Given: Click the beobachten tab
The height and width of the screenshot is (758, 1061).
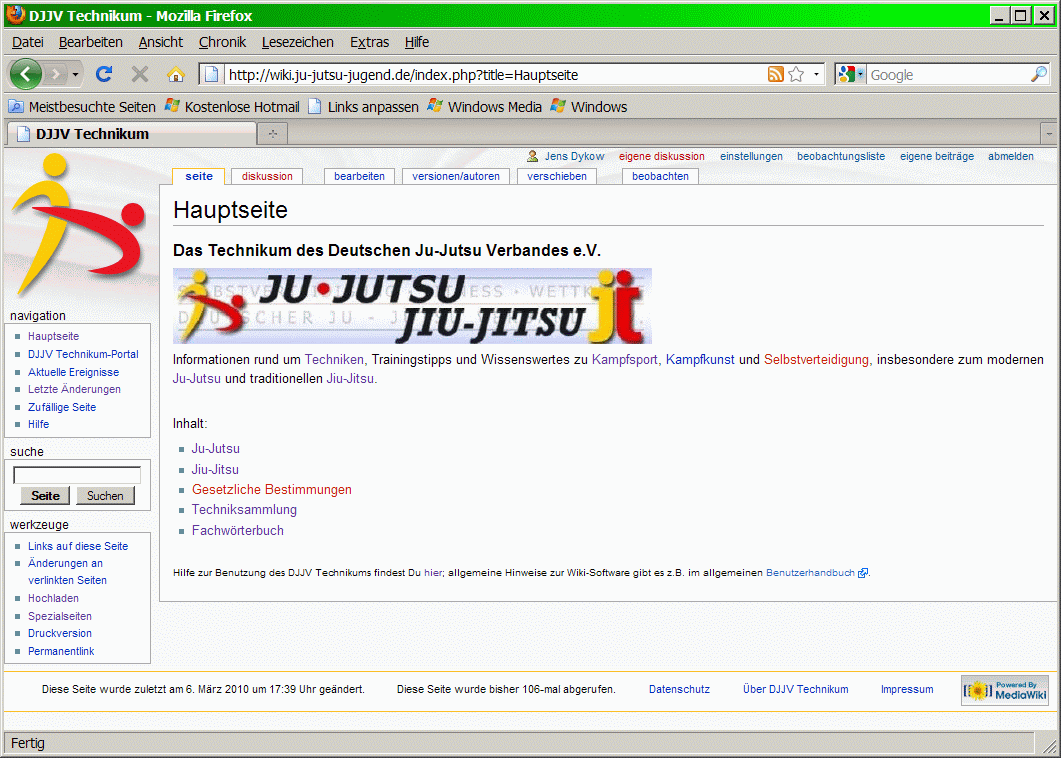Looking at the screenshot, I should (x=660, y=176).
